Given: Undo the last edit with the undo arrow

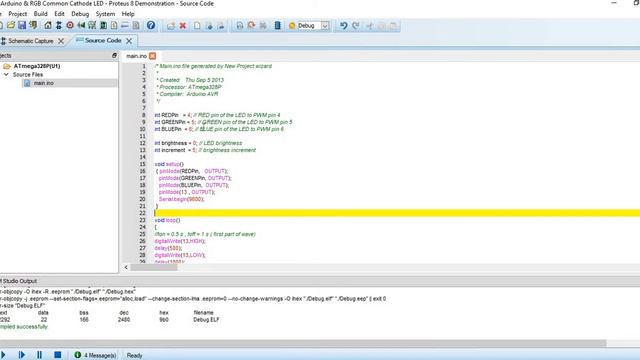Looking at the screenshot, I should point(344,26).
